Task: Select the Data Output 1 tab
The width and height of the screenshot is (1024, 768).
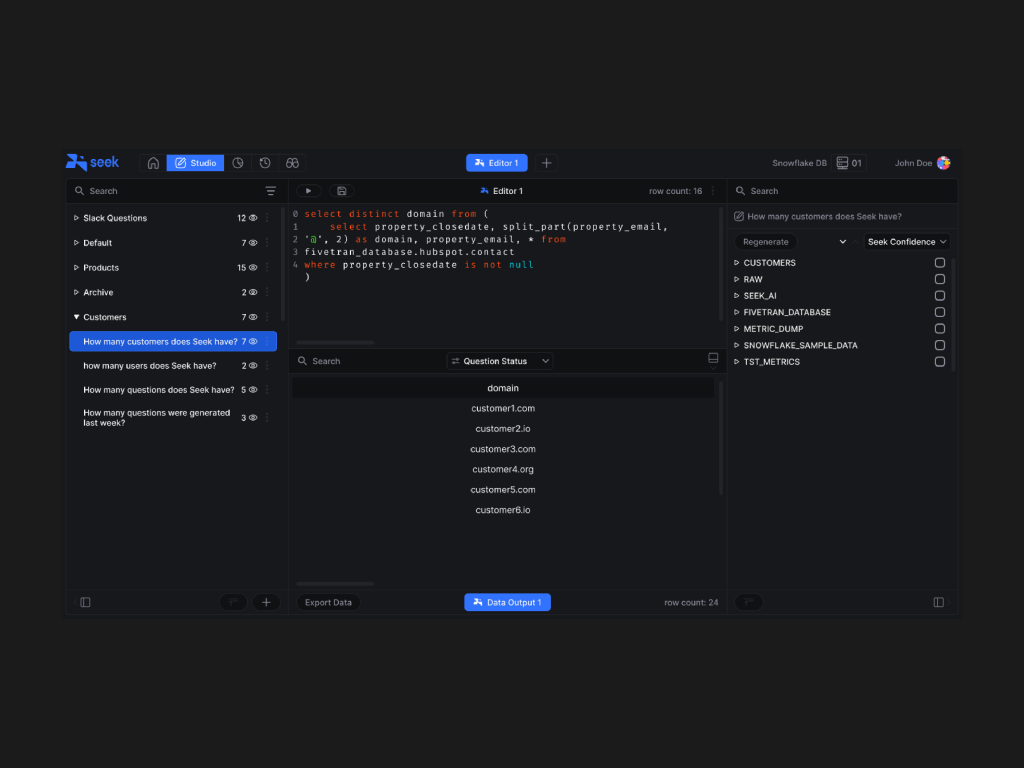Action: pos(507,602)
